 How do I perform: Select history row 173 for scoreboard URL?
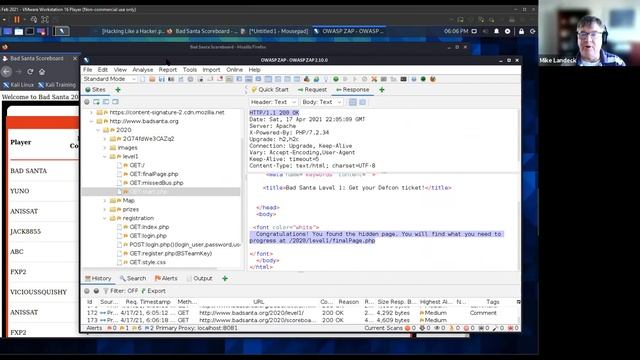point(301,320)
